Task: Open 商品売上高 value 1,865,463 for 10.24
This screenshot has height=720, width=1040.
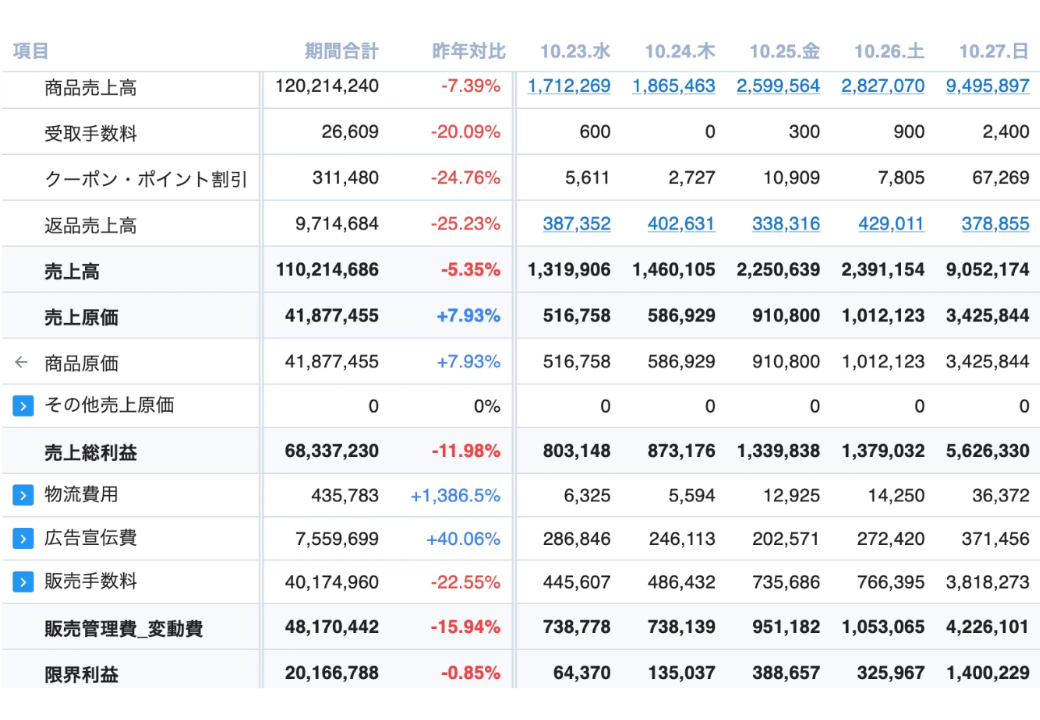Action: (674, 86)
